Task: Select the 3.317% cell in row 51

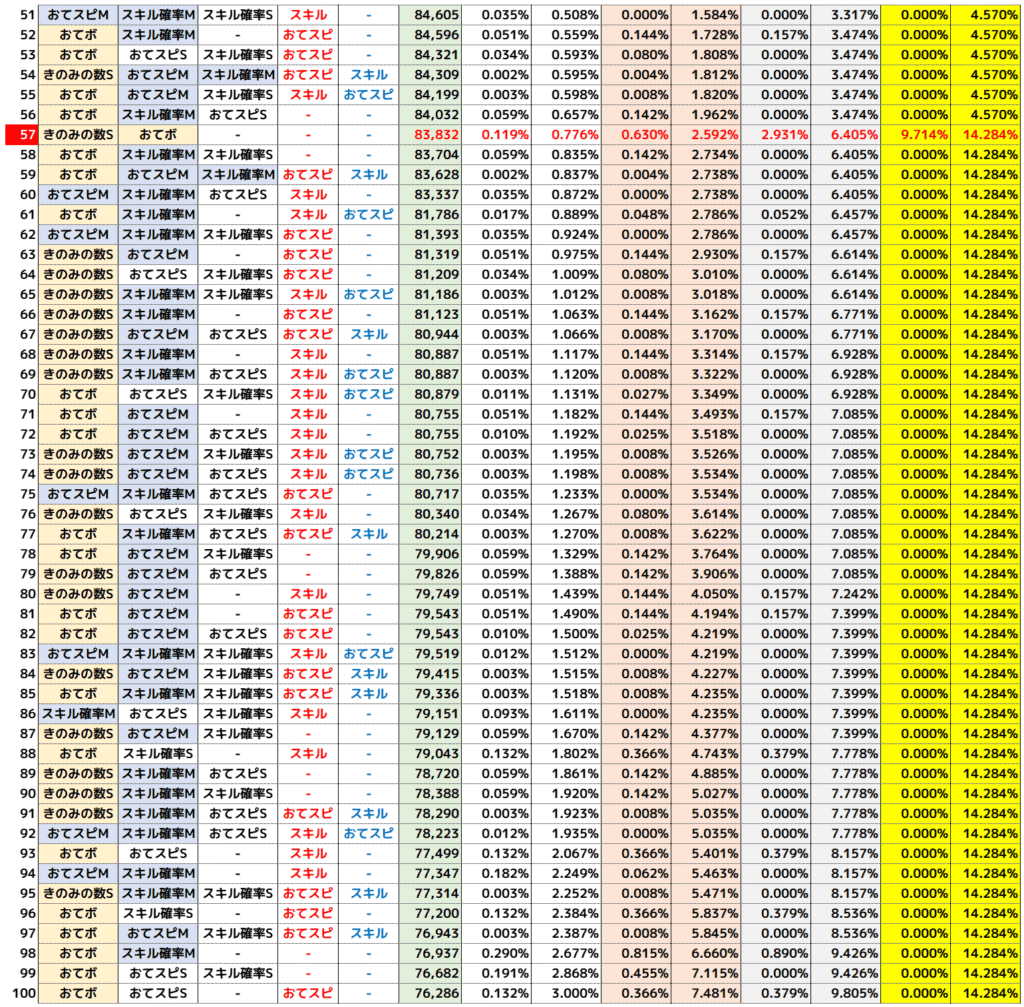Action: (846, 14)
